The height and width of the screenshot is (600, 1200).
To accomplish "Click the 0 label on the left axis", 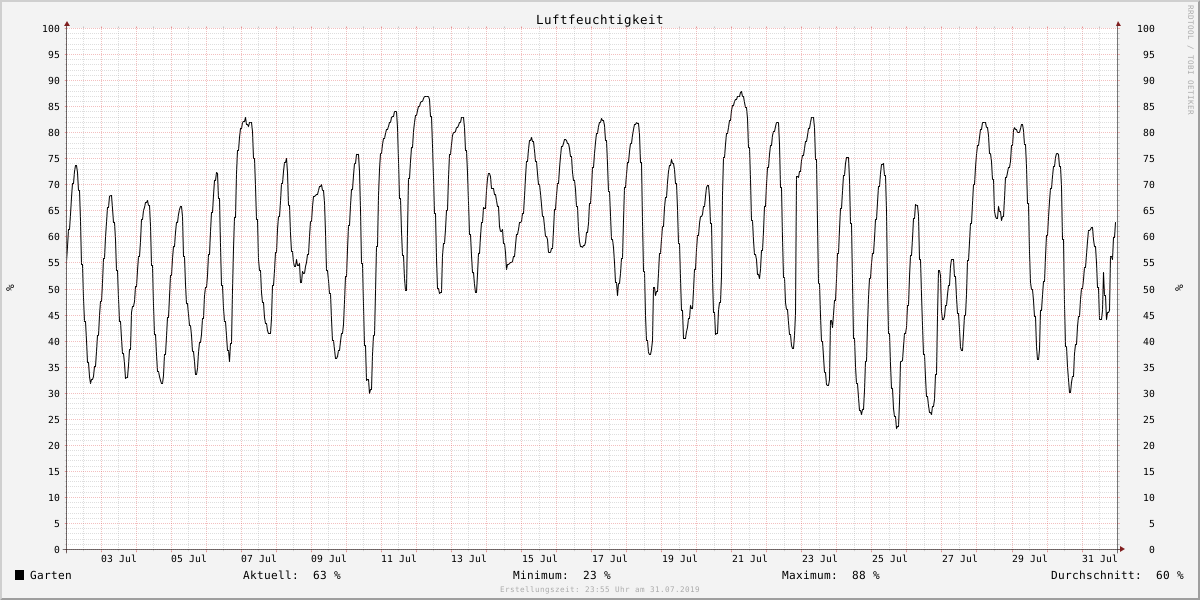I will coord(57,549).
